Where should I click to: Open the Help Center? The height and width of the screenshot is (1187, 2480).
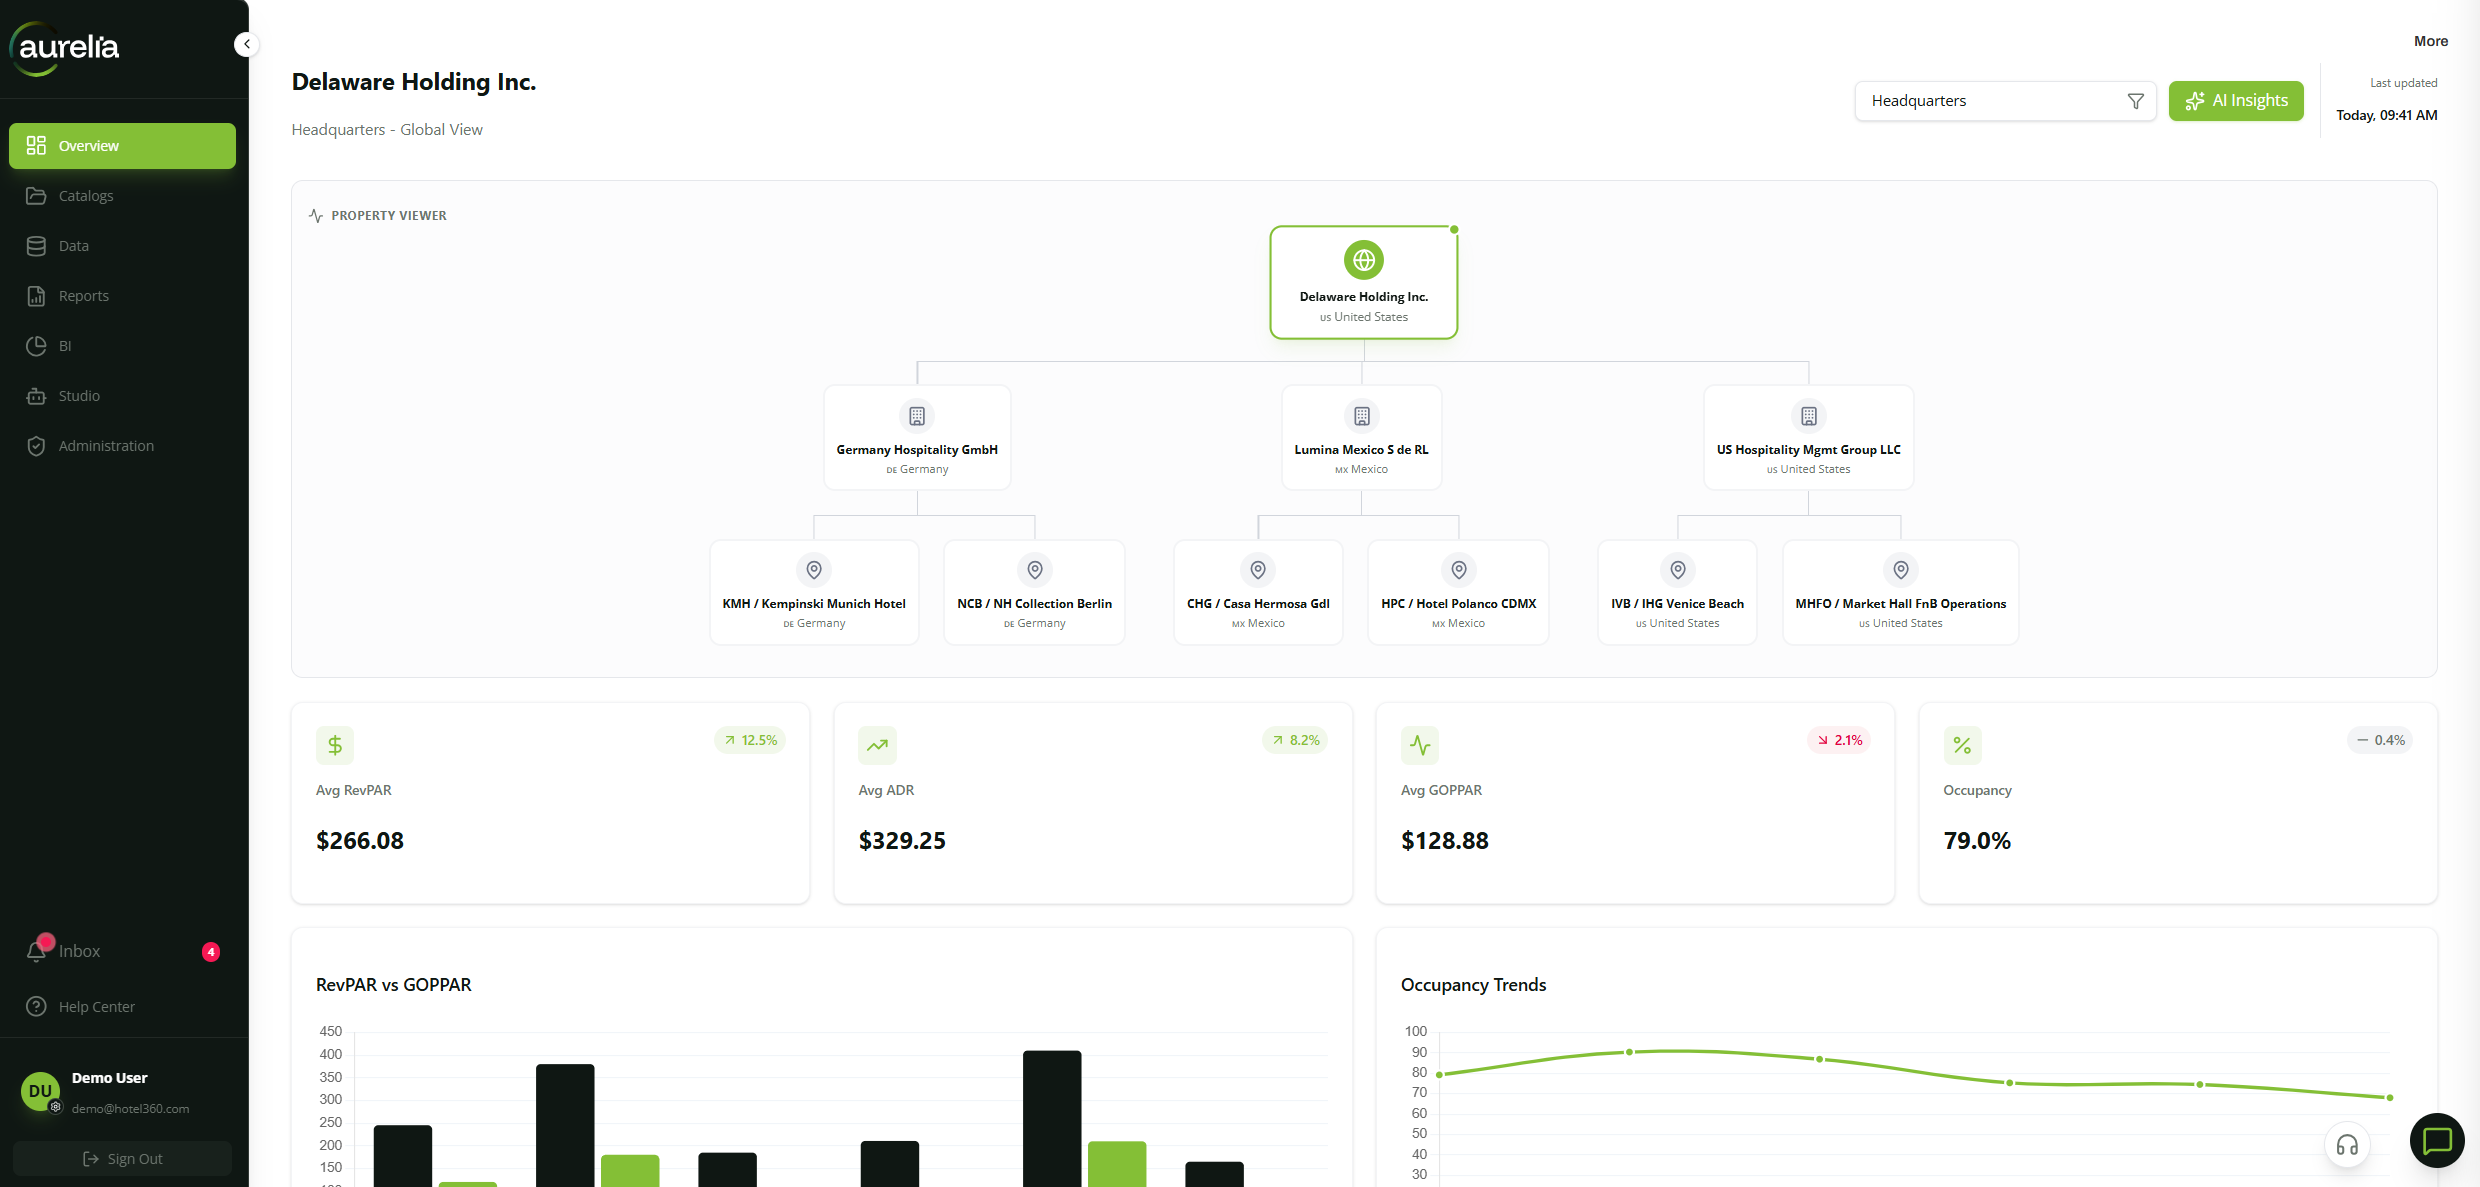click(122, 1007)
